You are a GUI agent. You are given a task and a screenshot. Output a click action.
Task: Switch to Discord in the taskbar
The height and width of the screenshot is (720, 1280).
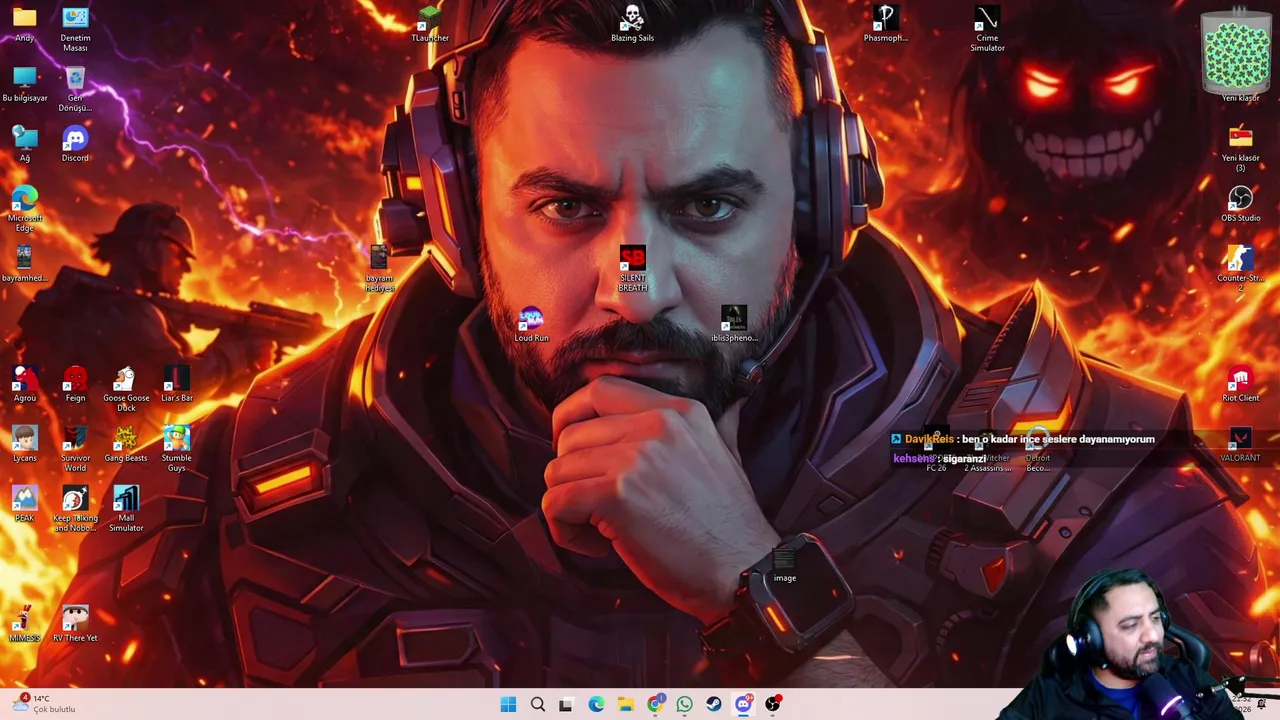click(743, 704)
